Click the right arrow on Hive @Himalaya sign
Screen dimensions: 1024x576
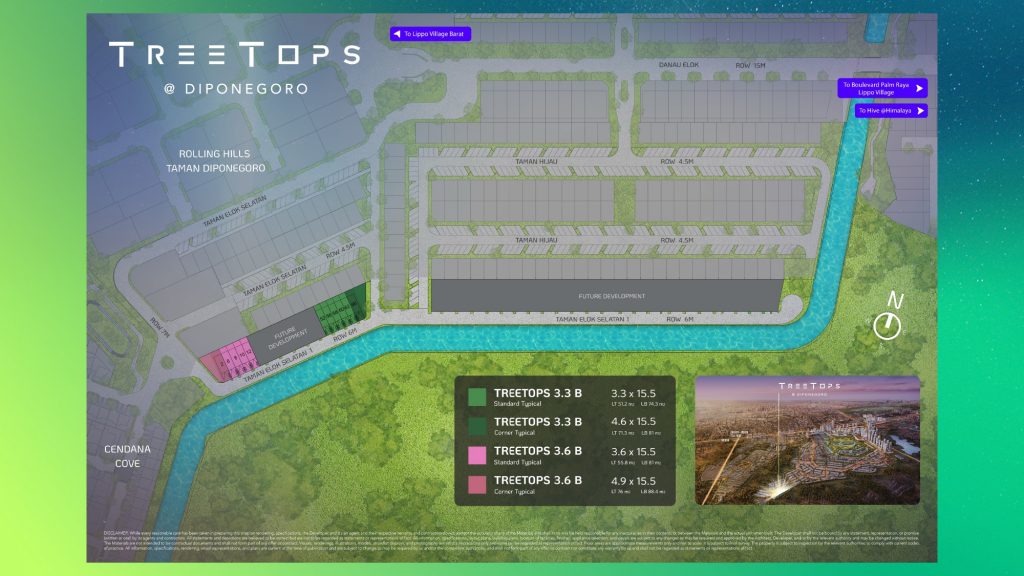(921, 111)
